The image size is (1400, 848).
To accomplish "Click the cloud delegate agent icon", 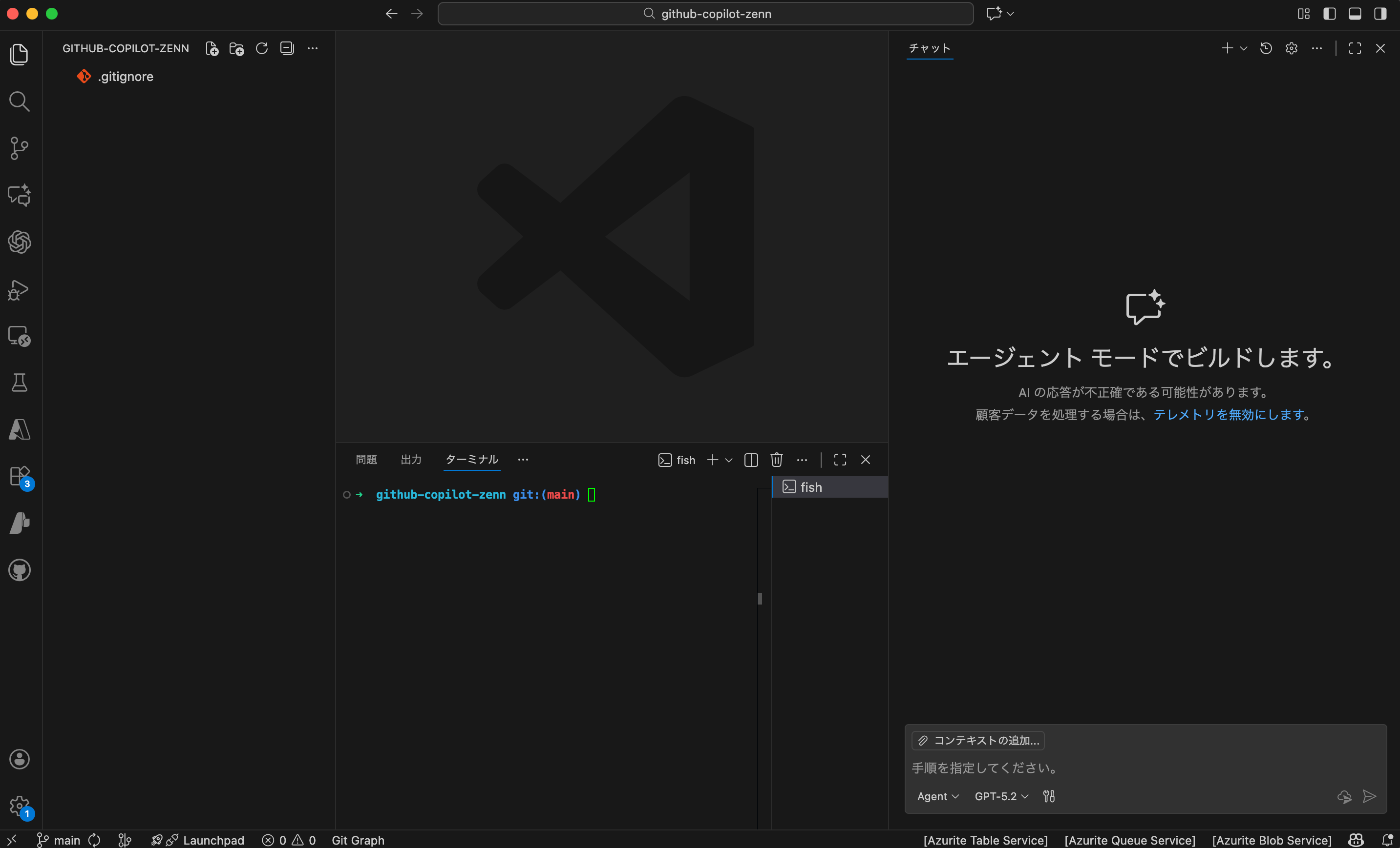I will click(x=1345, y=797).
